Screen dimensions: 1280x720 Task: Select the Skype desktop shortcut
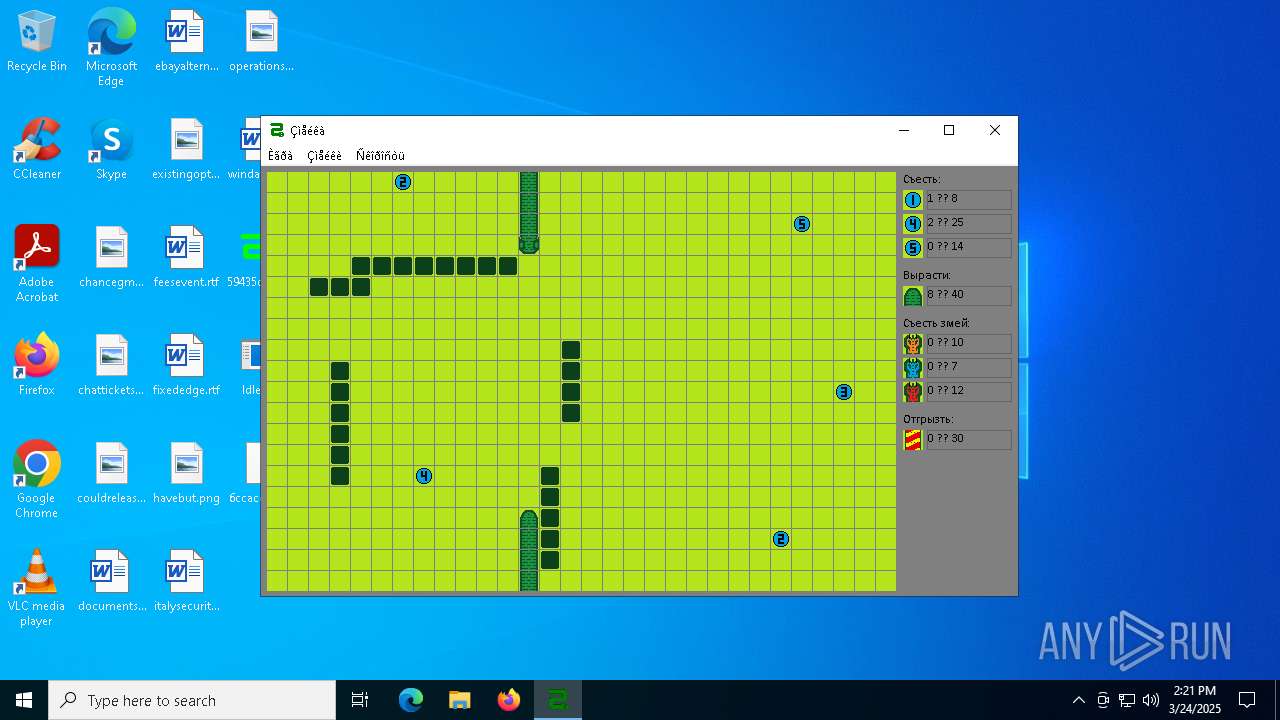(x=111, y=150)
